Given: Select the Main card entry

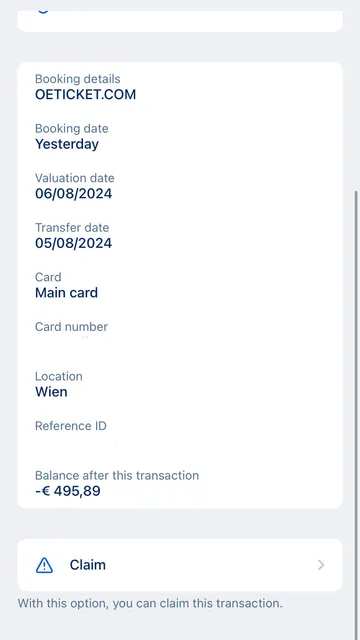Looking at the screenshot, I should tap(67, 293).
